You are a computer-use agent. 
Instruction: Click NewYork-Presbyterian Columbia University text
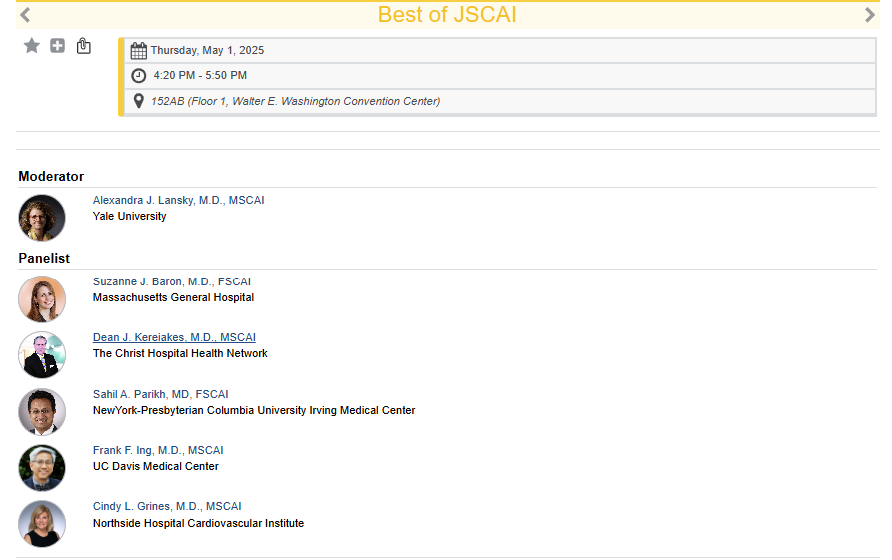(254, 410)
